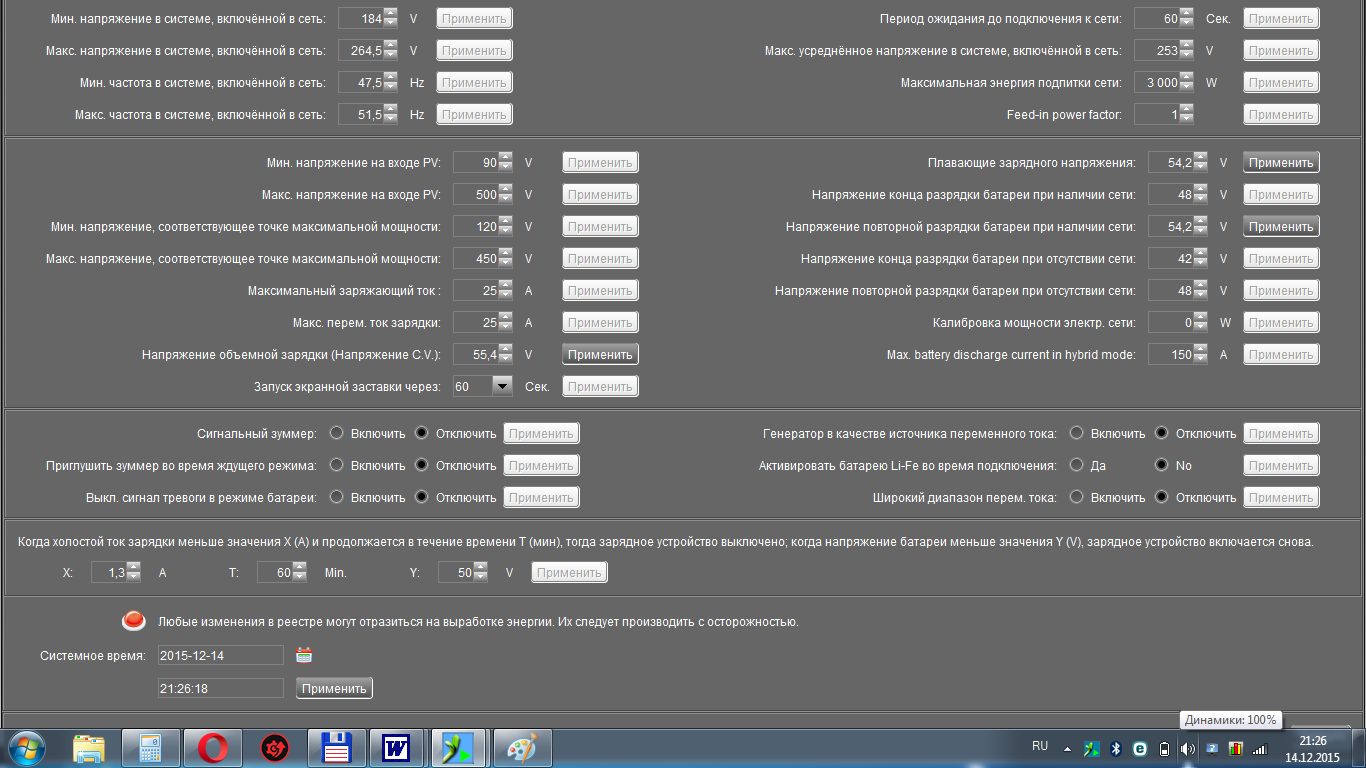
Task: Click the Мин. частота value field 47,5
Action: (361, 82)
